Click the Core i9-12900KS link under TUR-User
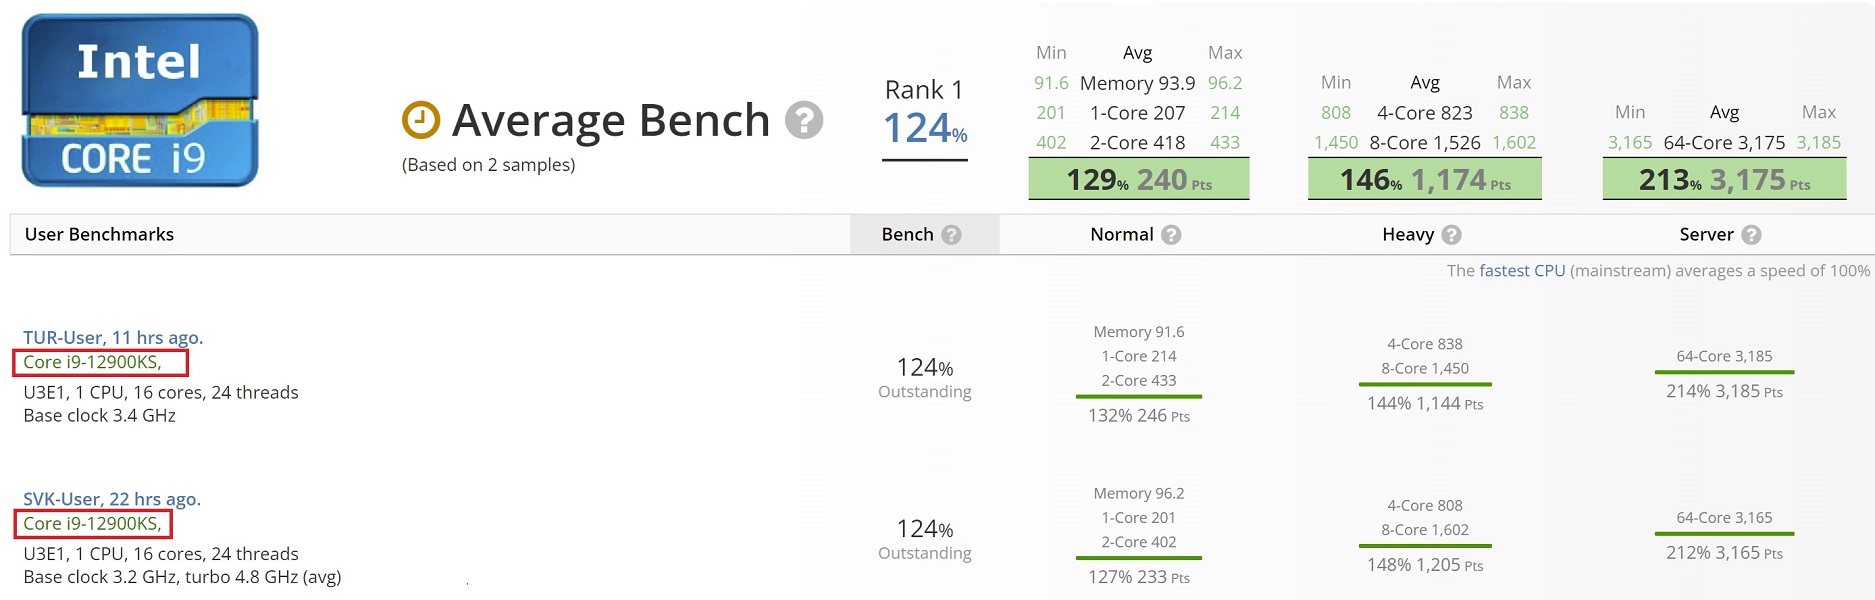Viewport: 1875px width, 600px height. tap(92, 362)
